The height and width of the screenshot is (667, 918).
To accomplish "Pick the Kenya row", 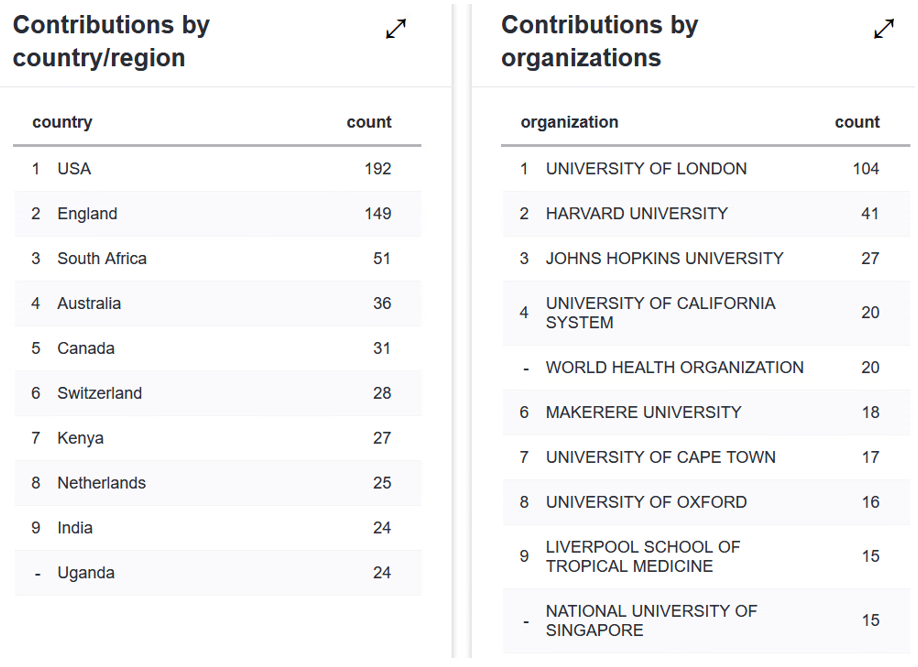I will point(80,439).
